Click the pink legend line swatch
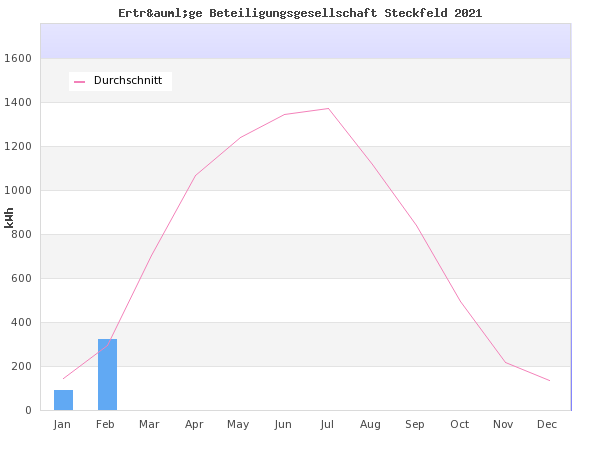Image resolution: width=600 pixels, height=450 pixels. tap(80, 81)
